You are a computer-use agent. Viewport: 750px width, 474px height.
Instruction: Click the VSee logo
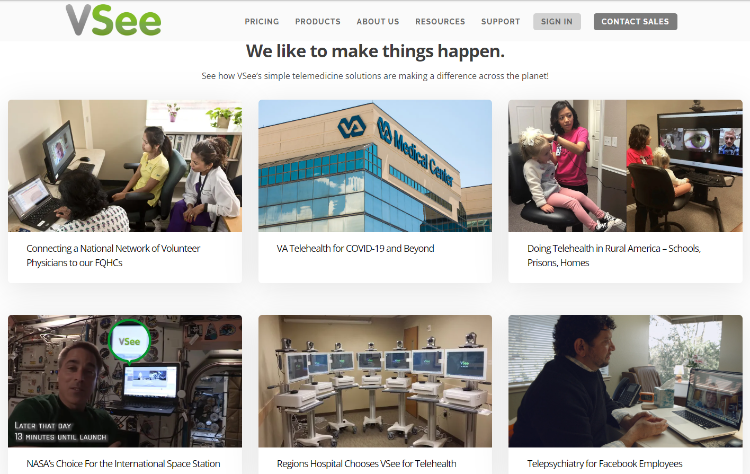point(113,20)
